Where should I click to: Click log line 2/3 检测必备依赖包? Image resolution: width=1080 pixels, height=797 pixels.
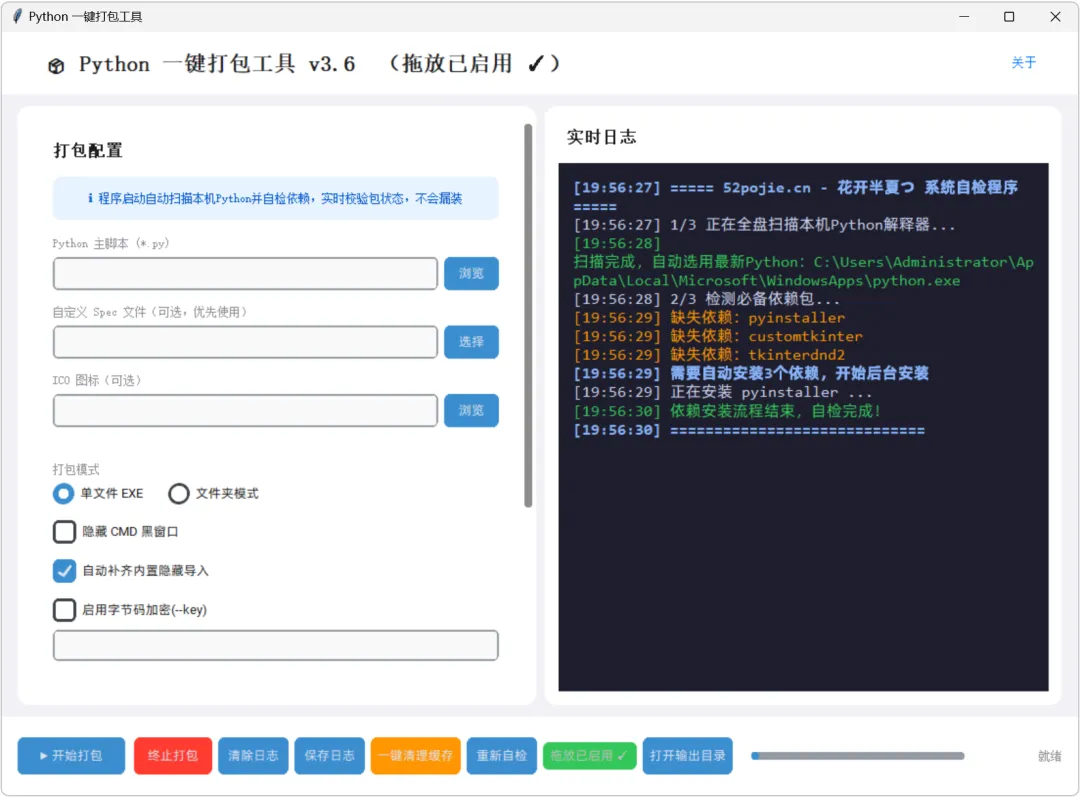pyautogui.click(x=707, y=299)
